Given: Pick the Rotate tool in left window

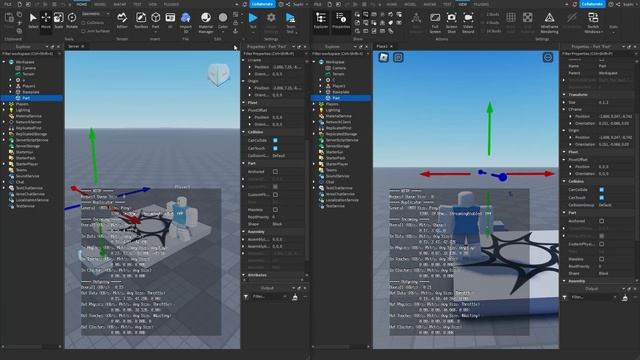Looking at the screenshot, I should pyautogui.click(x=72, y=20).
